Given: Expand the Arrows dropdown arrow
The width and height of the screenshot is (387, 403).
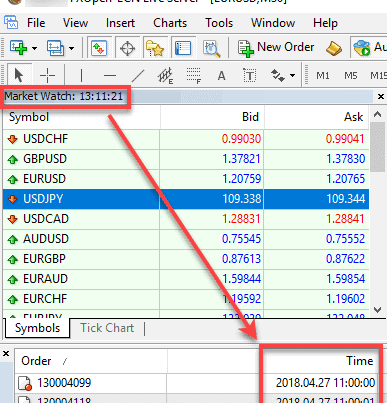Looking at the screenshot, I should pos(292,76).
